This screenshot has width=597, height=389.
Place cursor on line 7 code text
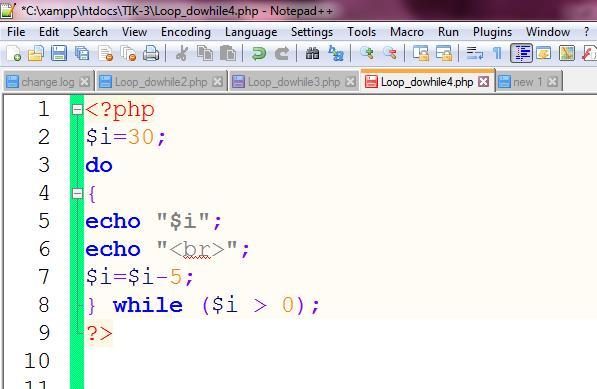(140, 277)
